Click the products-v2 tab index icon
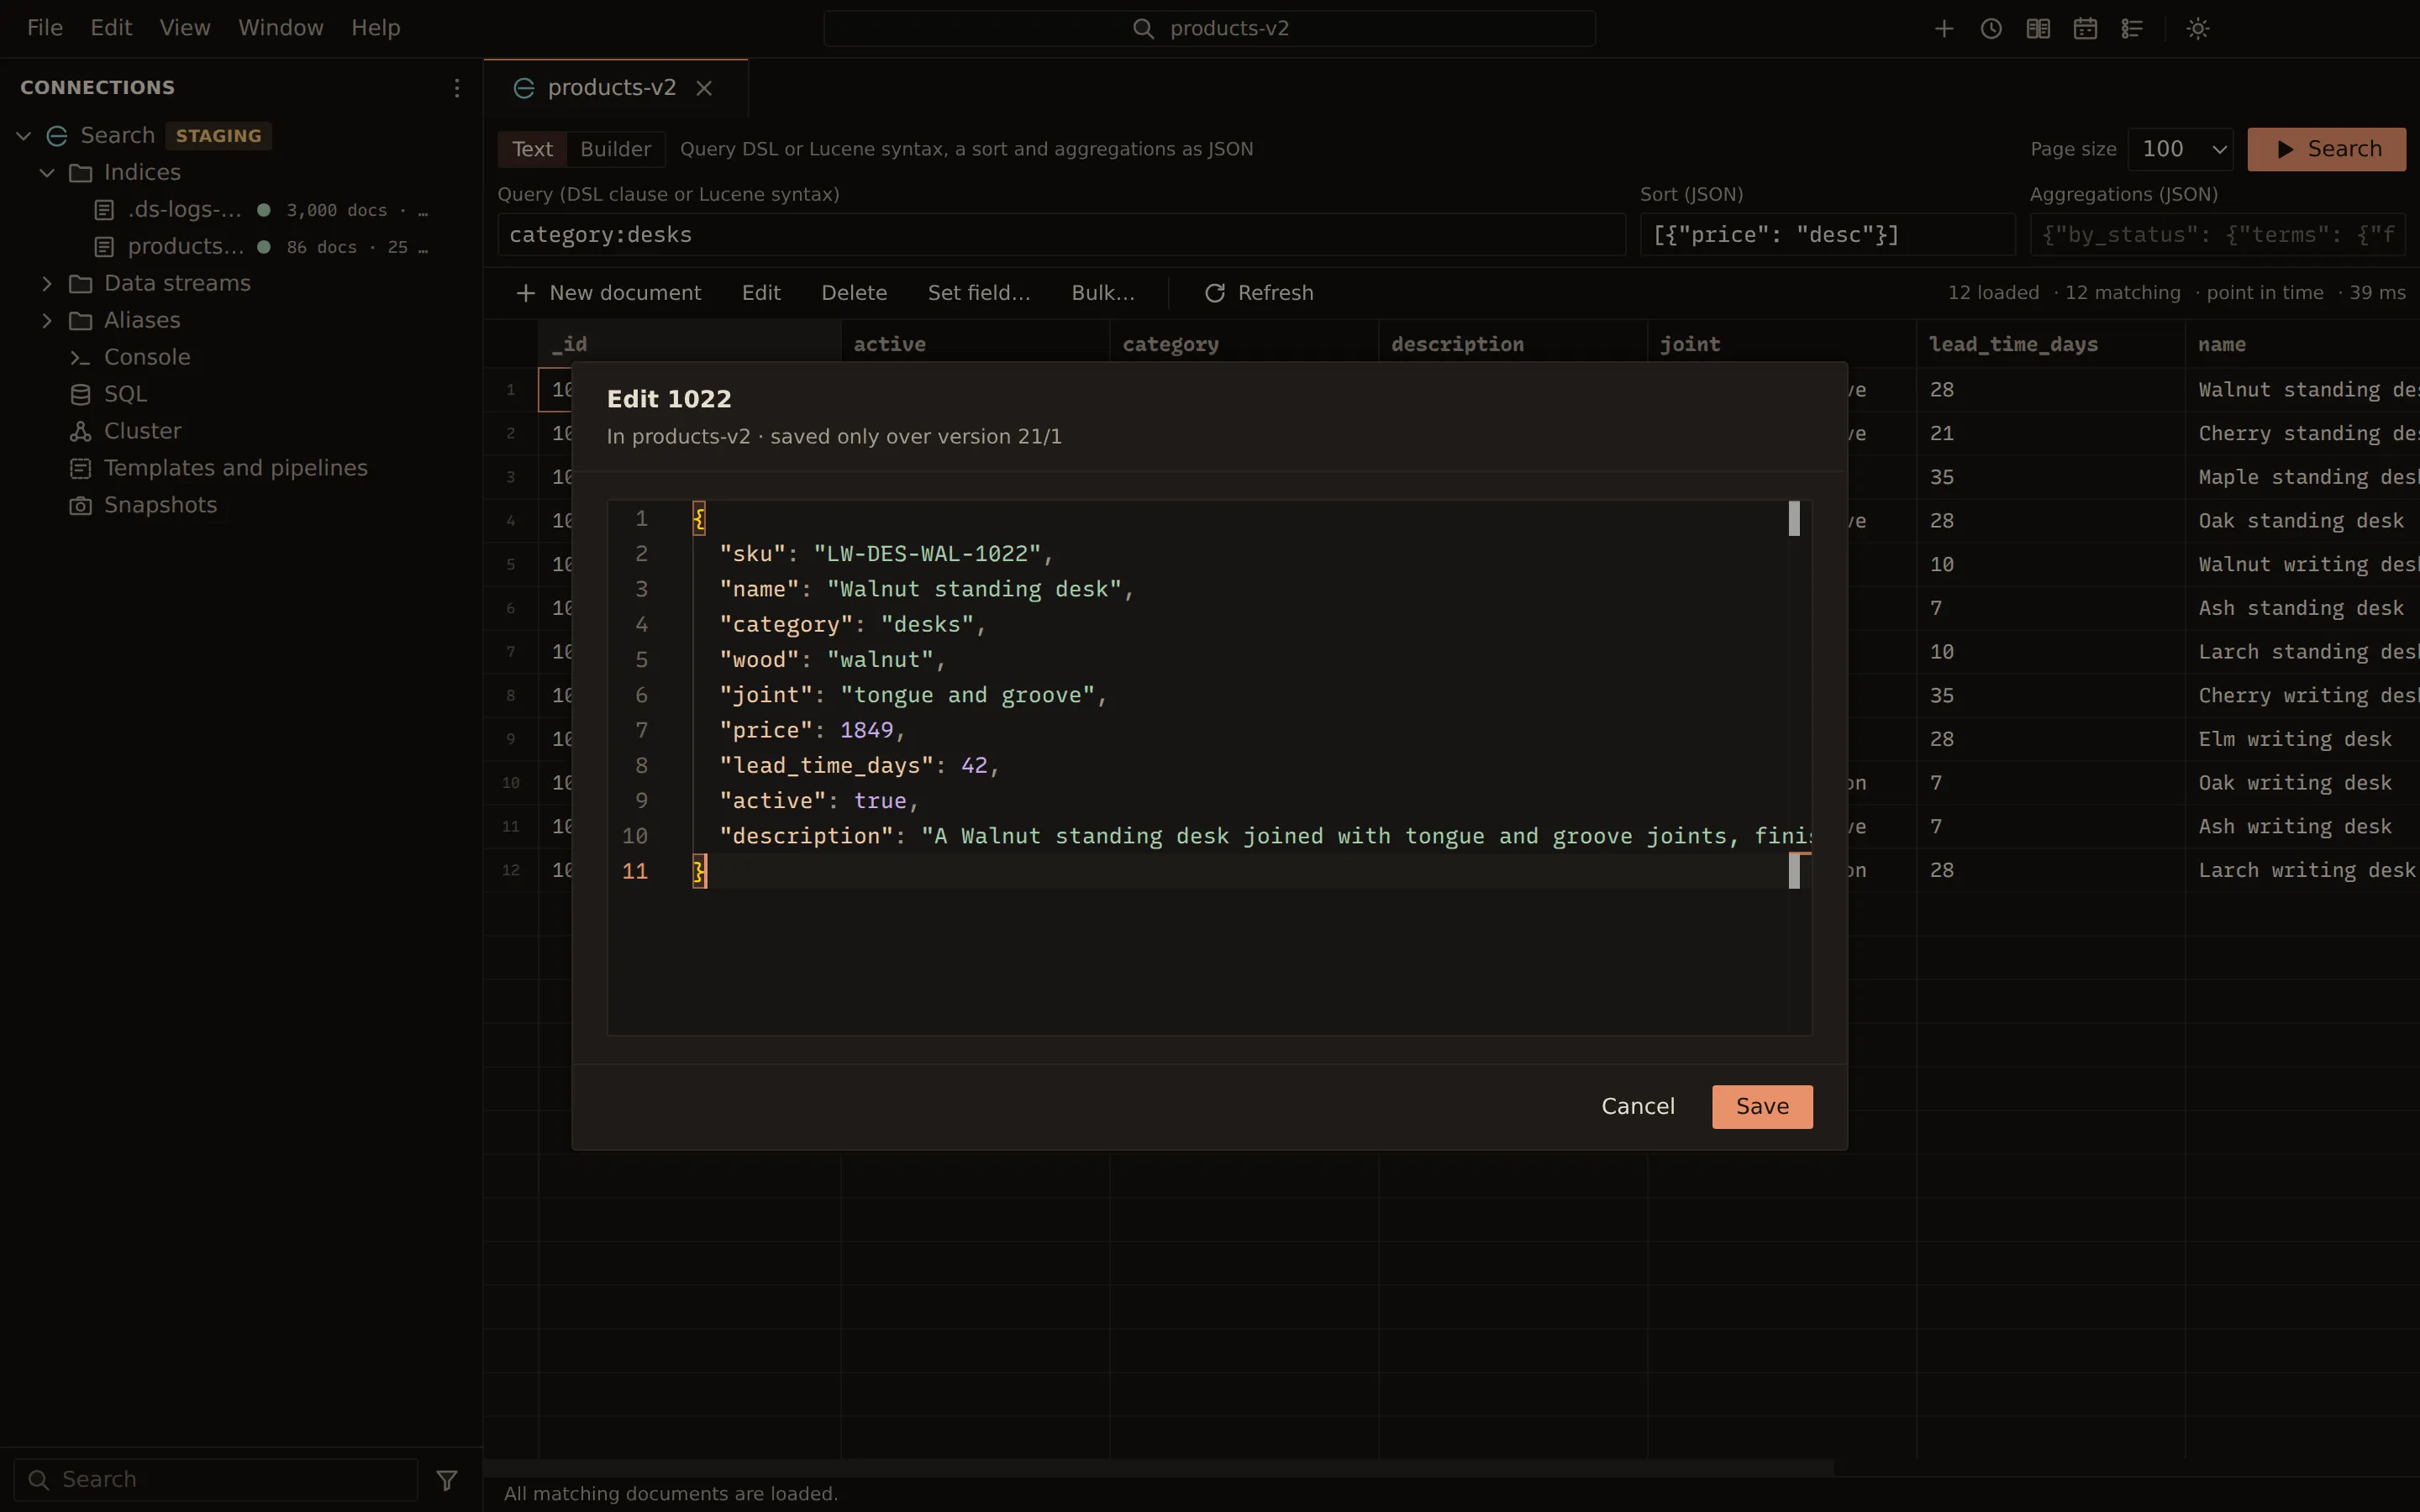 point(523,89)
